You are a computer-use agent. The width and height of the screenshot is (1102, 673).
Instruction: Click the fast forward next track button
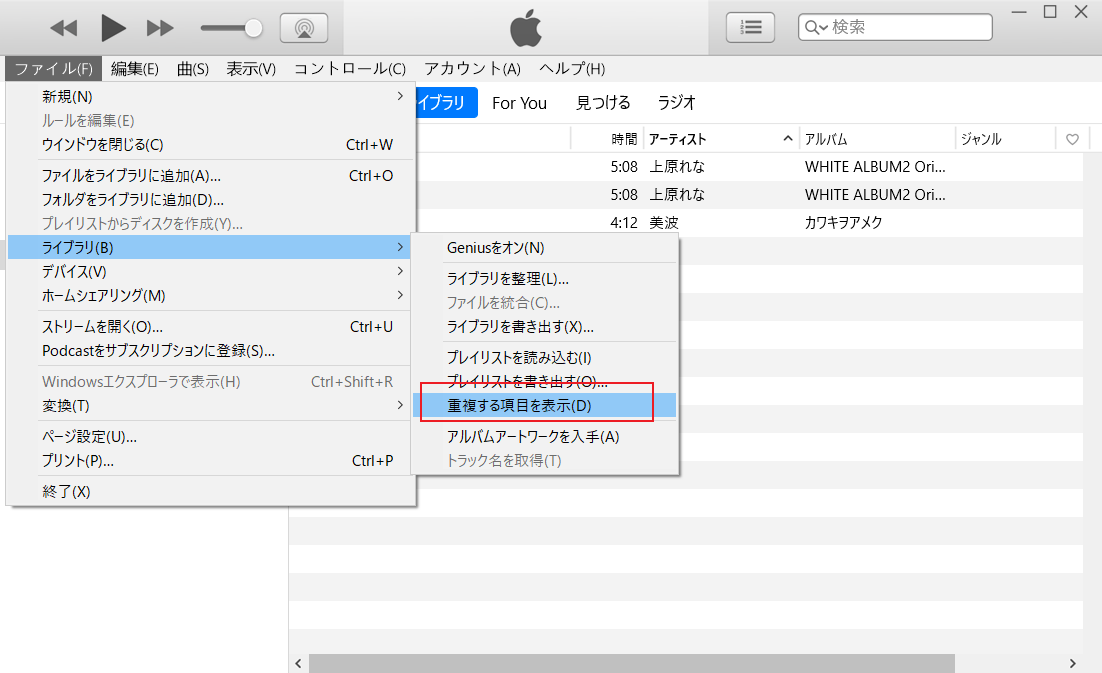pos(160,28)
